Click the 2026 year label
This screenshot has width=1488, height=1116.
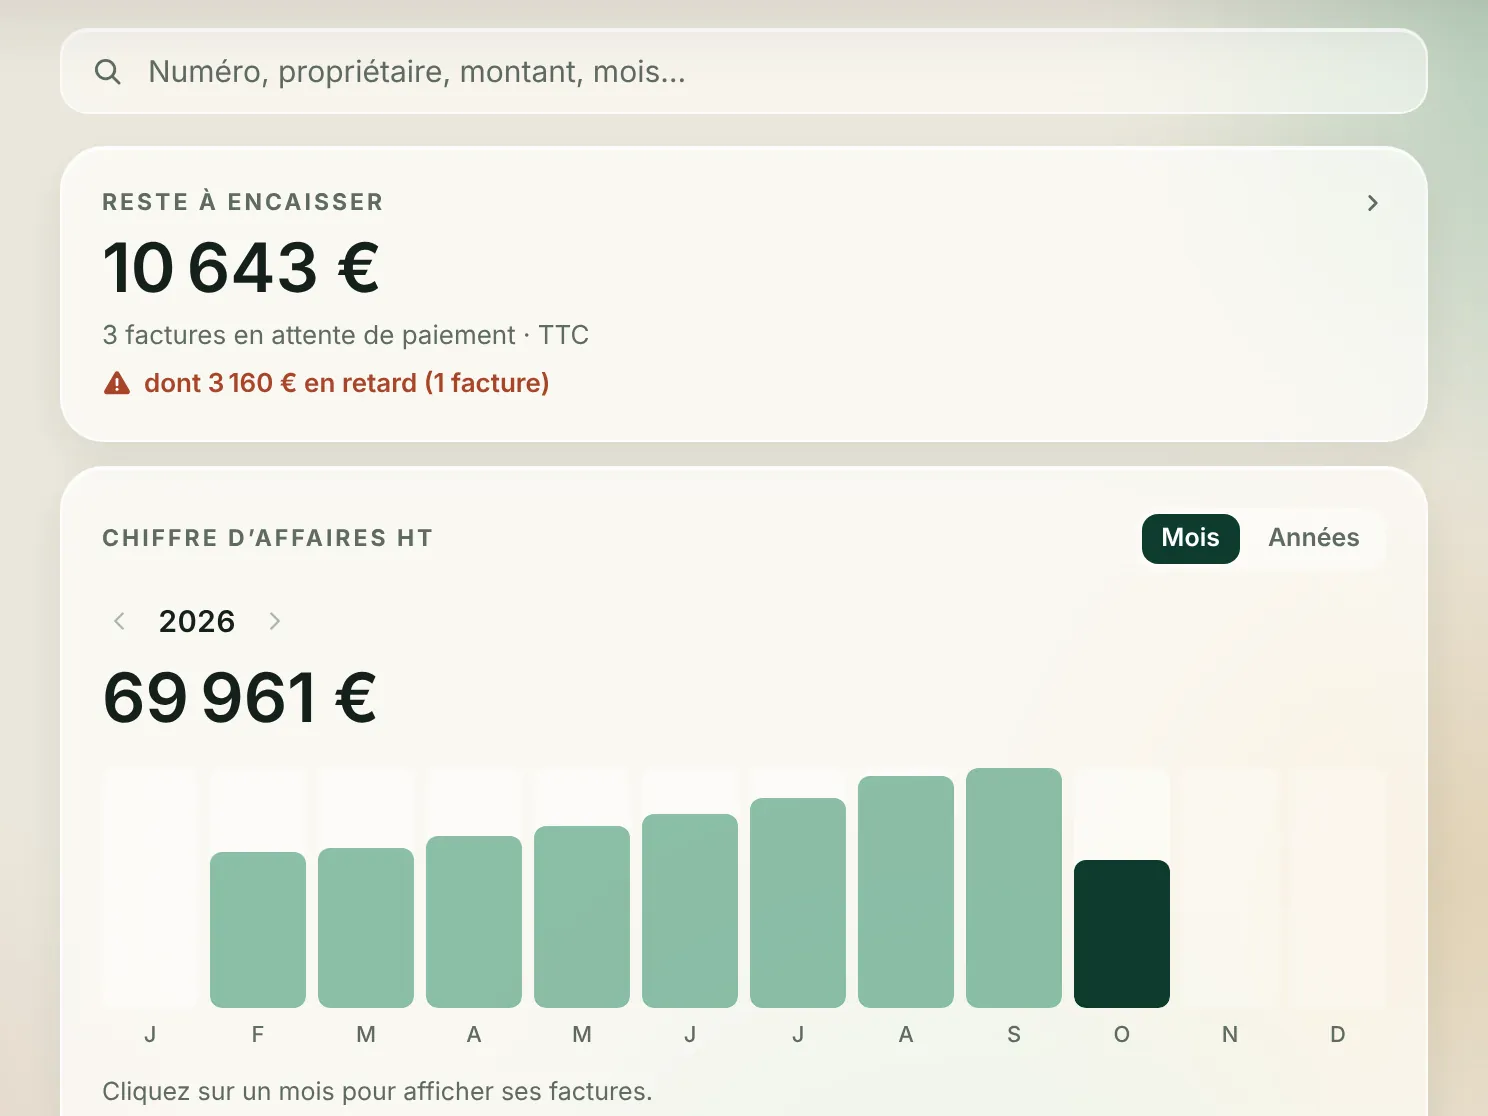[x=197, y=621]
